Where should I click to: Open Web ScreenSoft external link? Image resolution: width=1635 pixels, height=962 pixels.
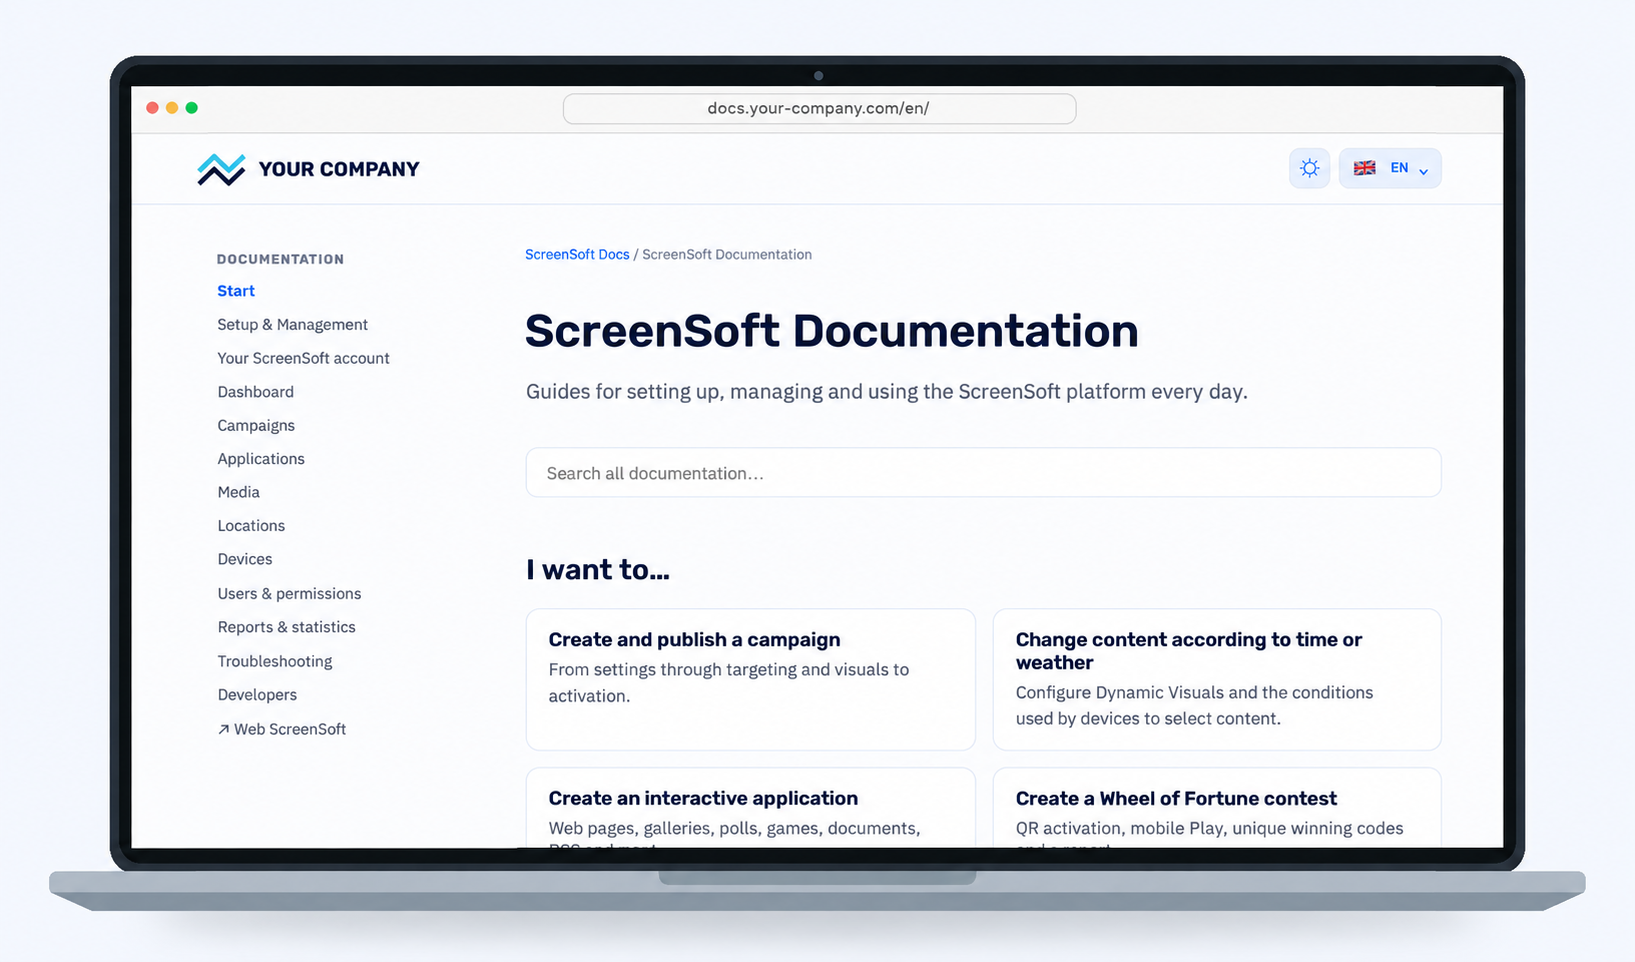[282, 729]
